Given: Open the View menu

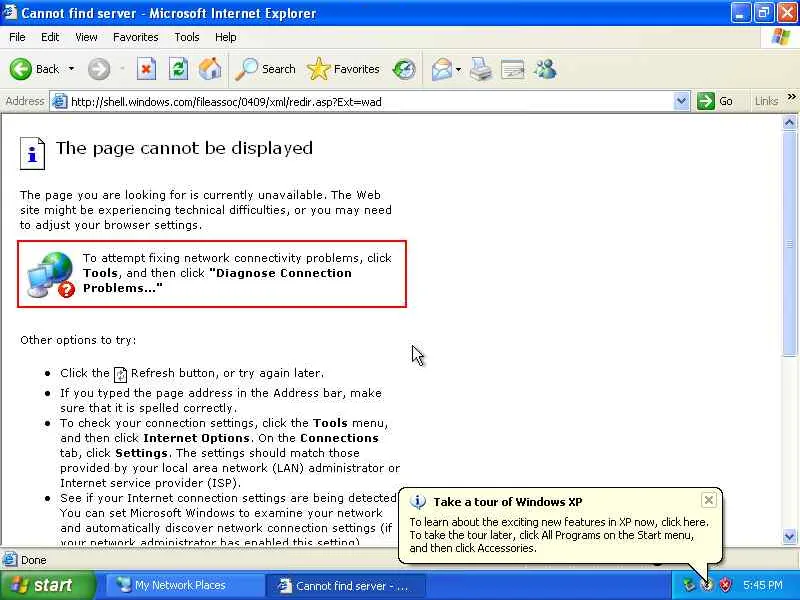Looking at the screenshot, I should pyautogui.click(x=86, y=37).
